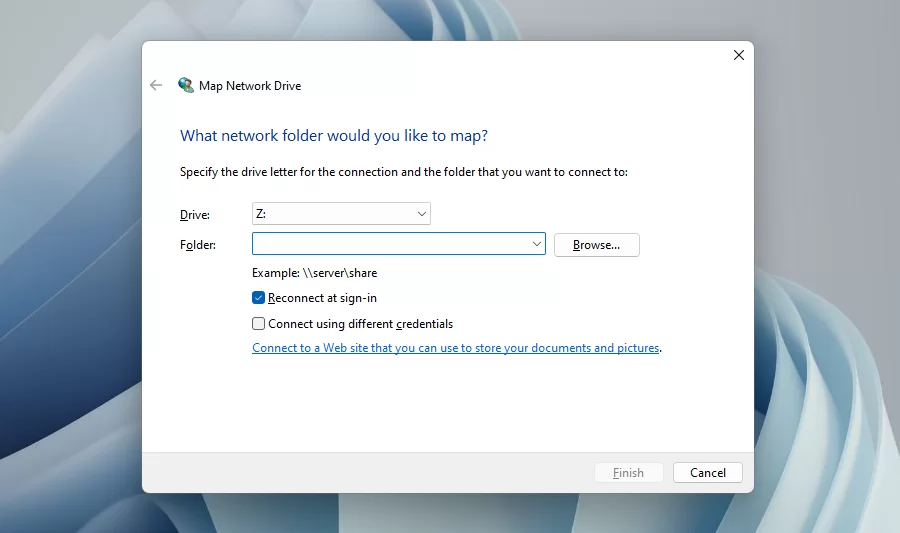Close the Map Network Drive dialog

(739, 55)
